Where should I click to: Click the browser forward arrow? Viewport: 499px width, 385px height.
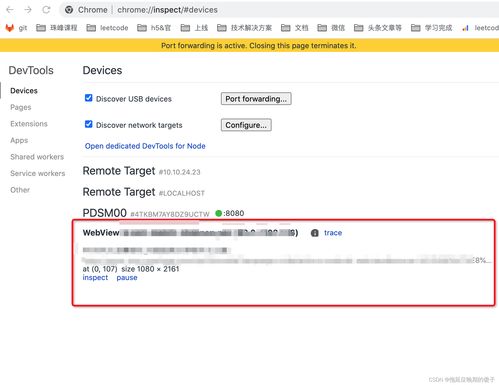(28, 10)
